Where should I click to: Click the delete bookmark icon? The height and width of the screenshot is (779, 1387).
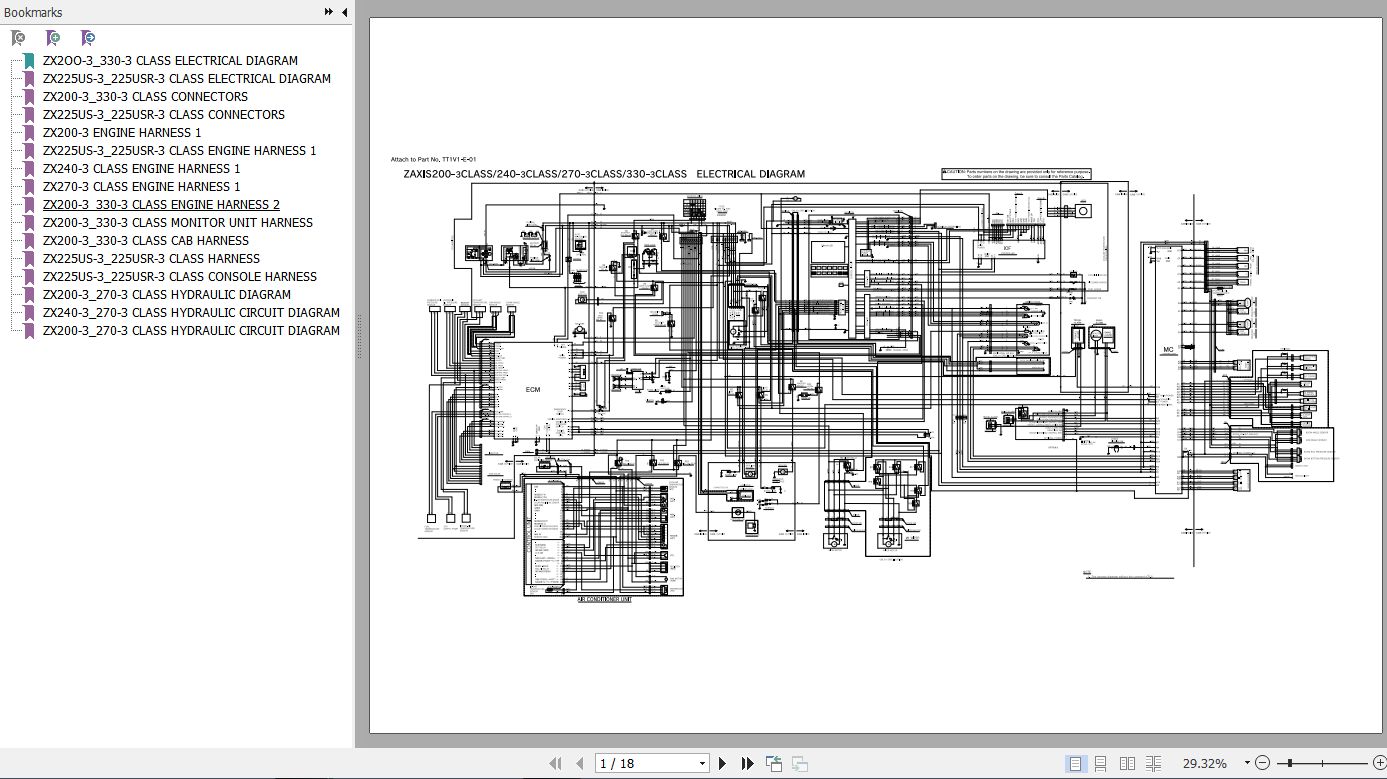pyautogui.click(x=18, y=38)
